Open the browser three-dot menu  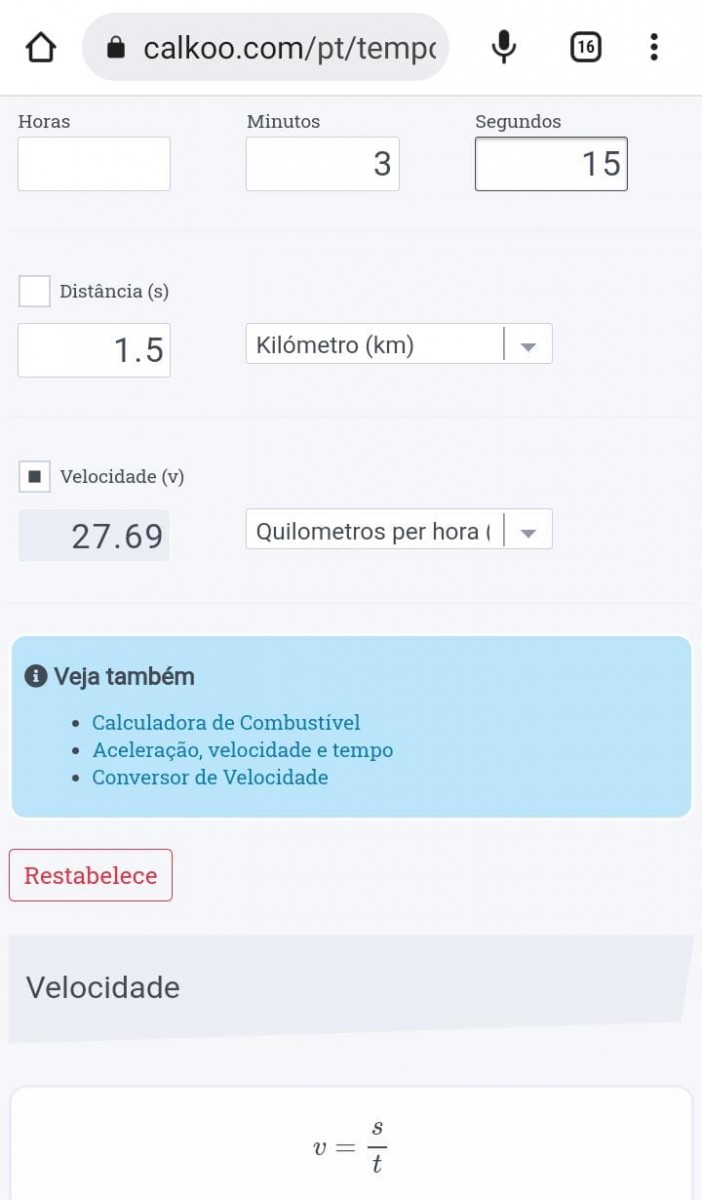(x=653, y=47)
